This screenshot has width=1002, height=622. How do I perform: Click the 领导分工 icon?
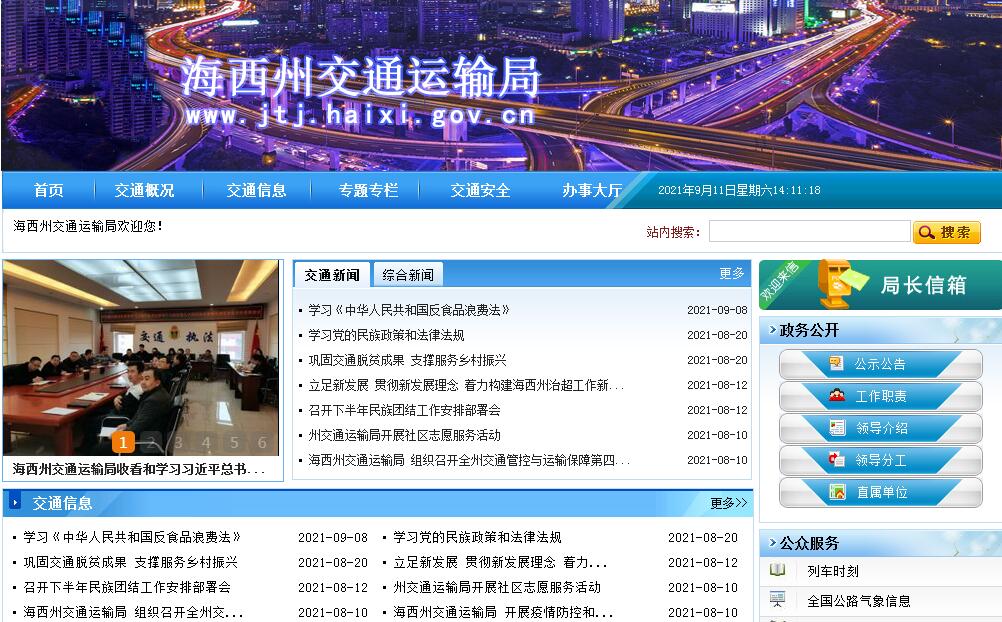[x=836, y=459]
